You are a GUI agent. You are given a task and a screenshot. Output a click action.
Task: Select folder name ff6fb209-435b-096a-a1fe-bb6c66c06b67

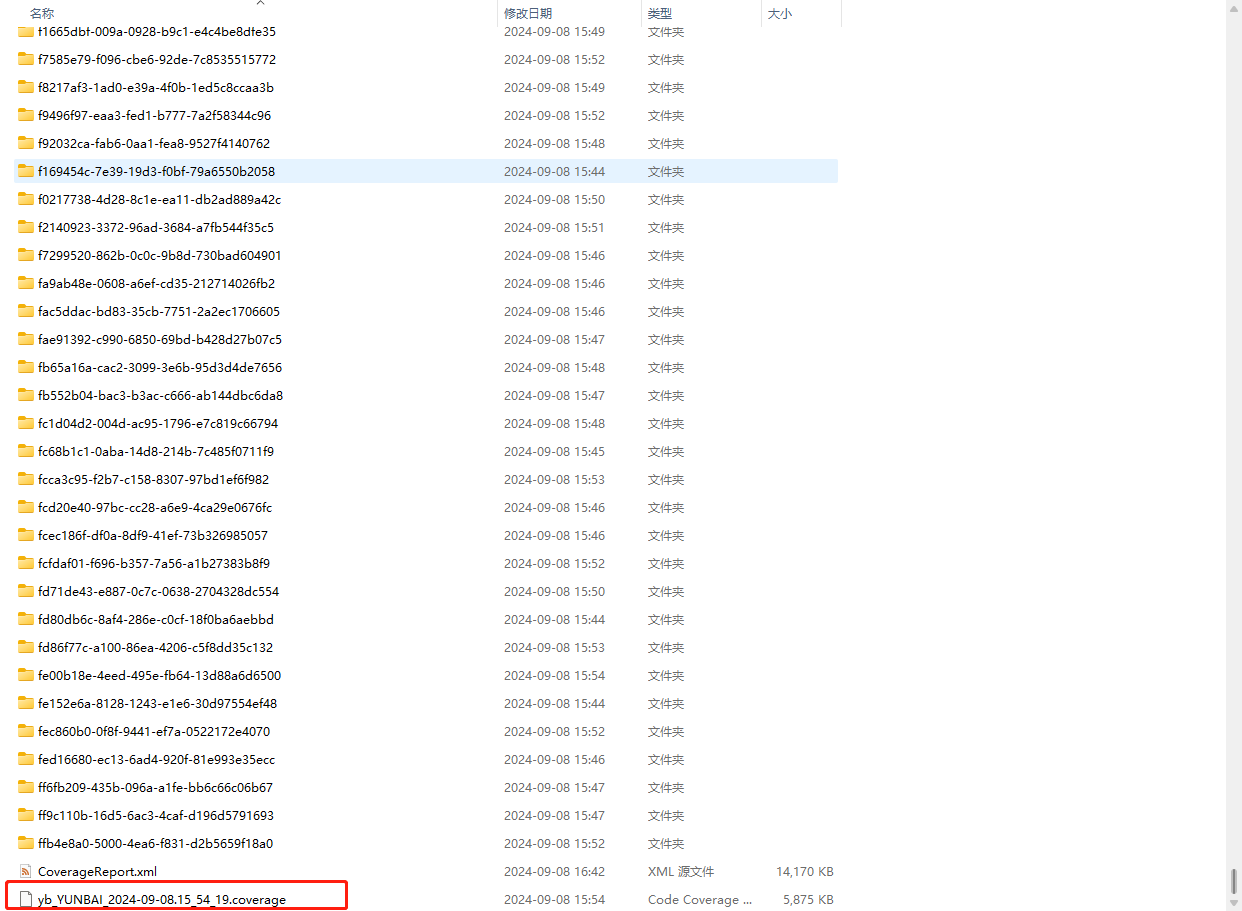(155, 787)
